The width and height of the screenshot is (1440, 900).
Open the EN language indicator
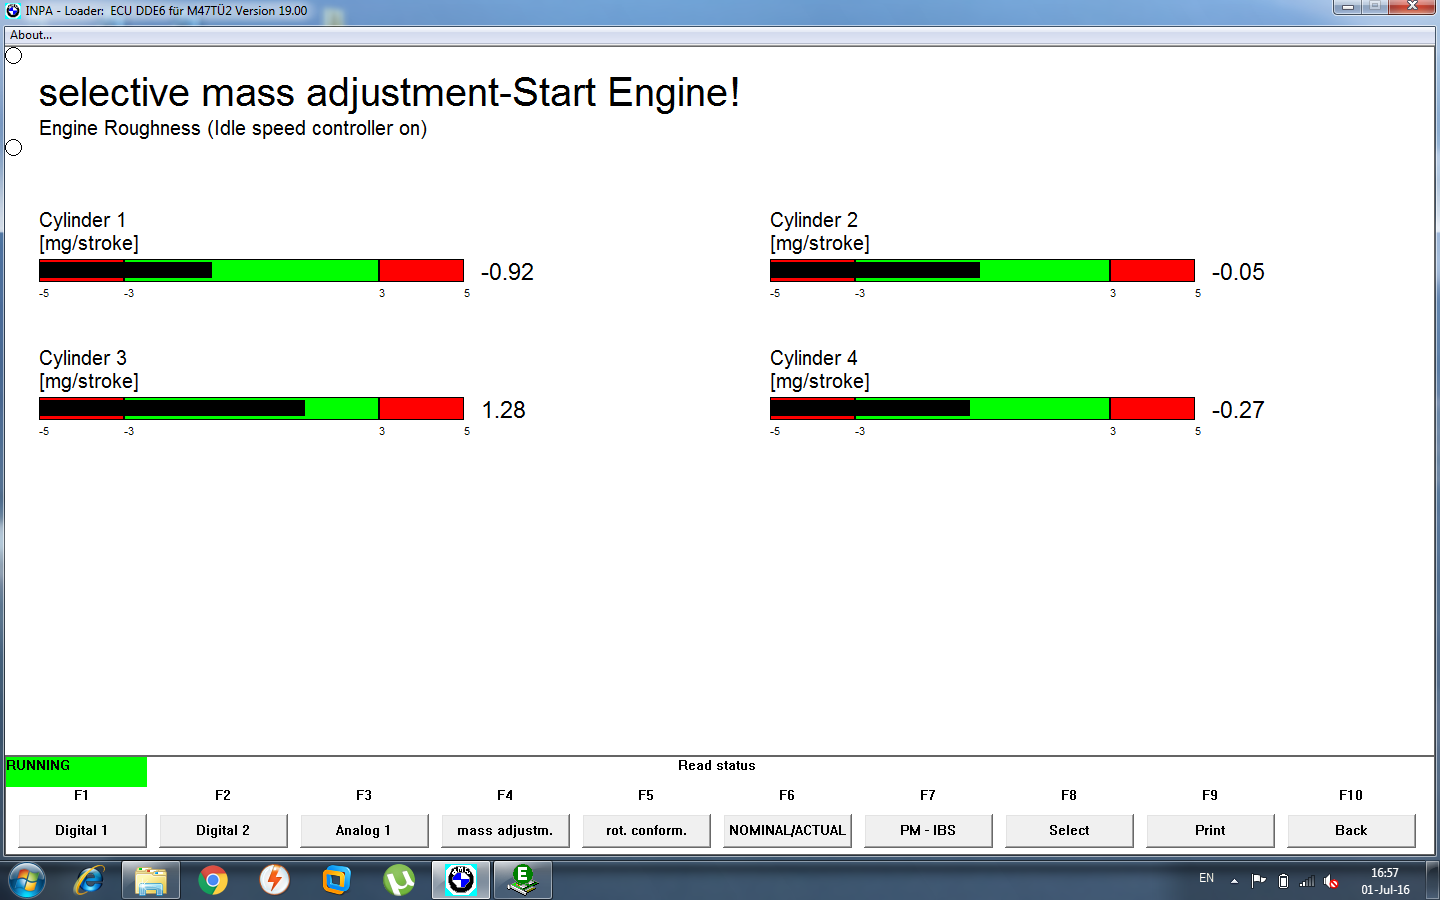click(x=1206, y=878)
